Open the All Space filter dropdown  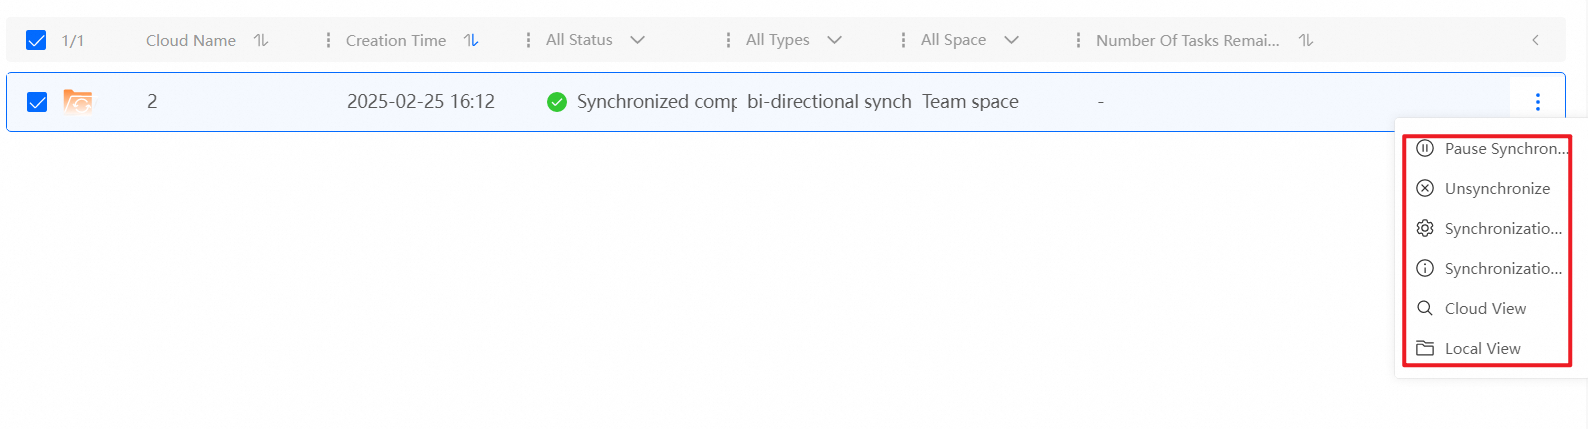point(1011,40)
